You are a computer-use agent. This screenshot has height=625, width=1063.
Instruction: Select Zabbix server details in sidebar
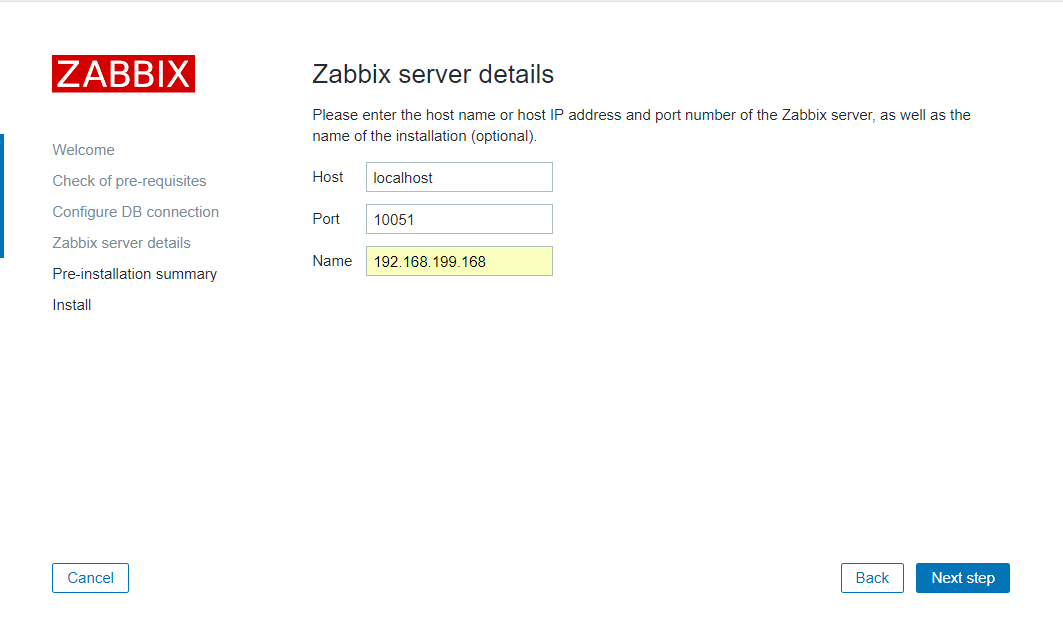click(x=121, y=243)
